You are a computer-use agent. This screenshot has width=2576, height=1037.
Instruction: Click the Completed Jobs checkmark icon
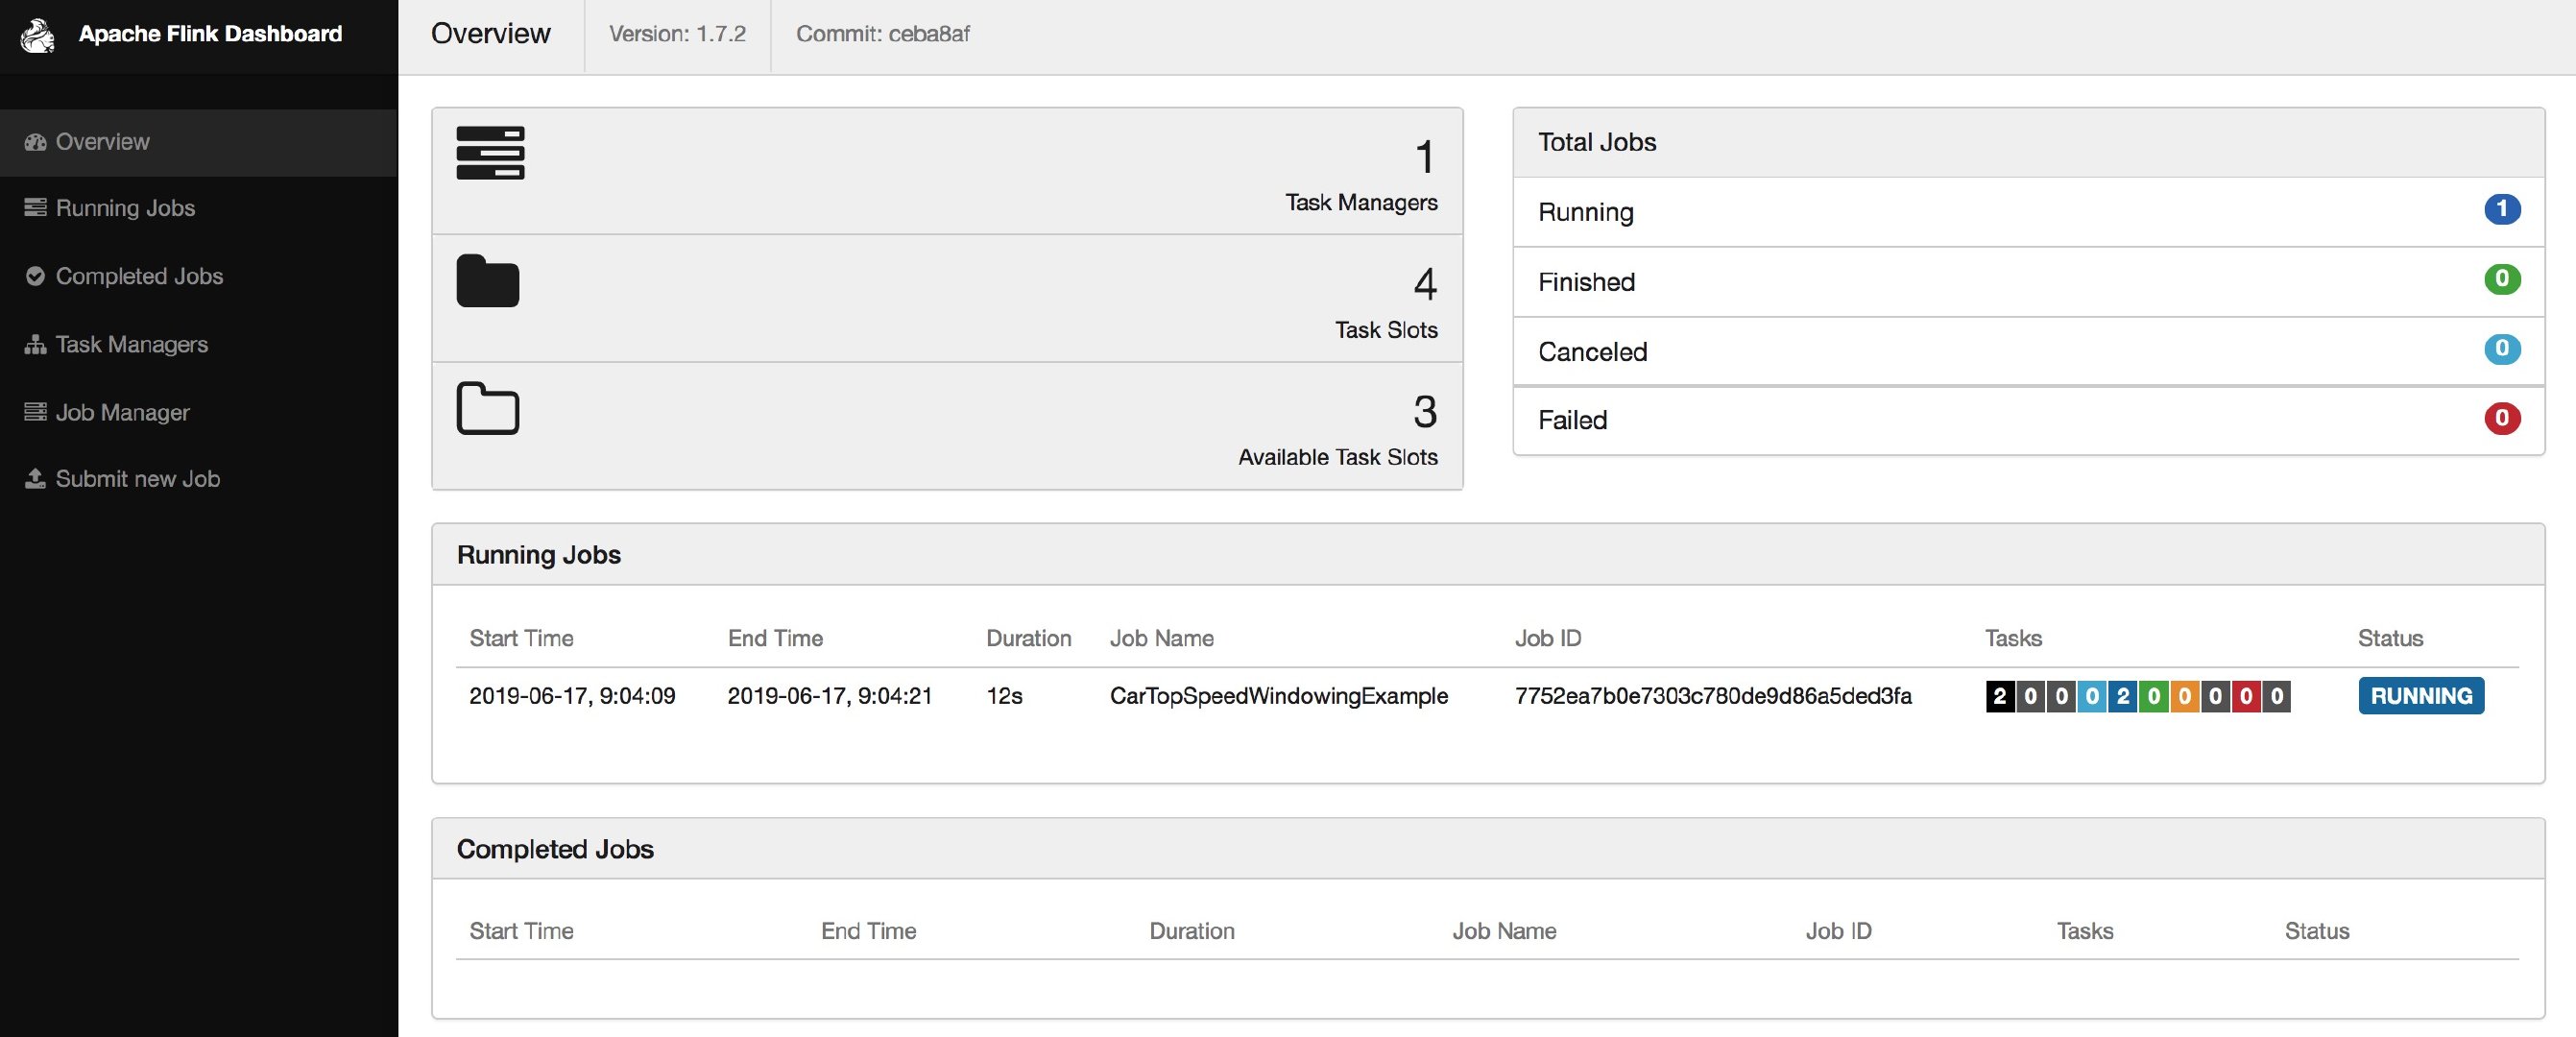(x=34, y=276)
